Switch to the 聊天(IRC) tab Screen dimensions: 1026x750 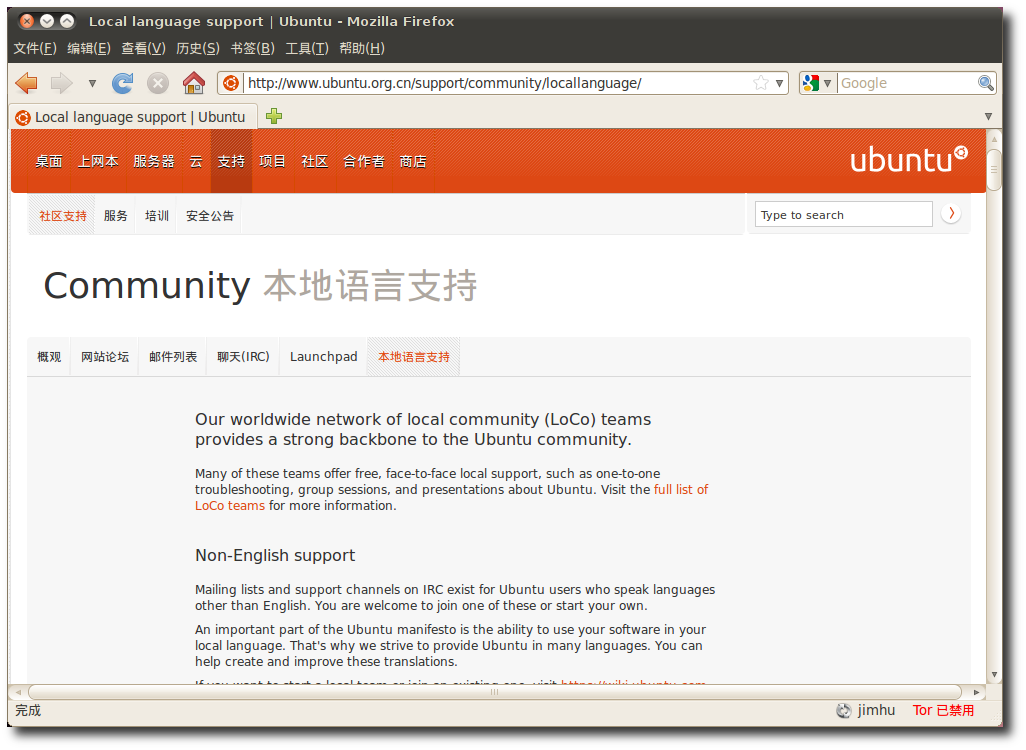(x=243, y=357)
